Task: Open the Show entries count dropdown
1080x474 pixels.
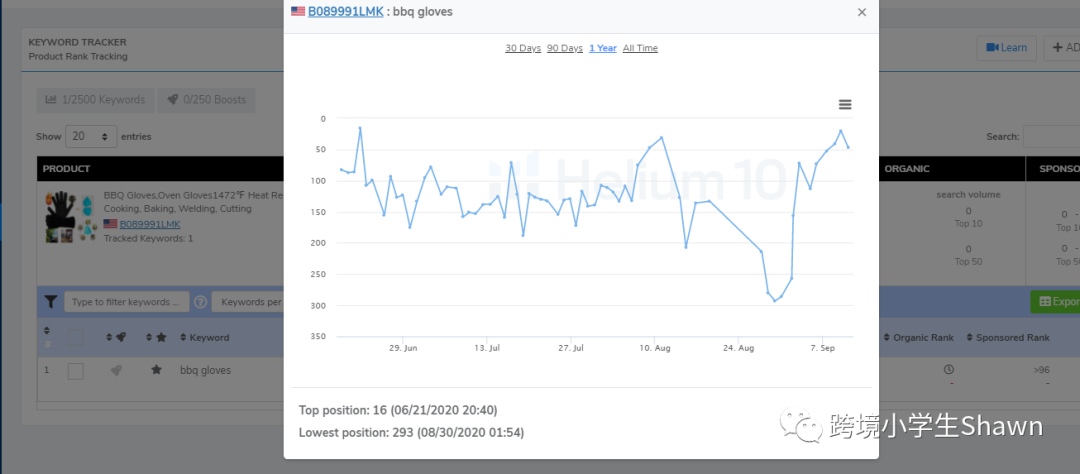Action: click(x=91, y=136)
